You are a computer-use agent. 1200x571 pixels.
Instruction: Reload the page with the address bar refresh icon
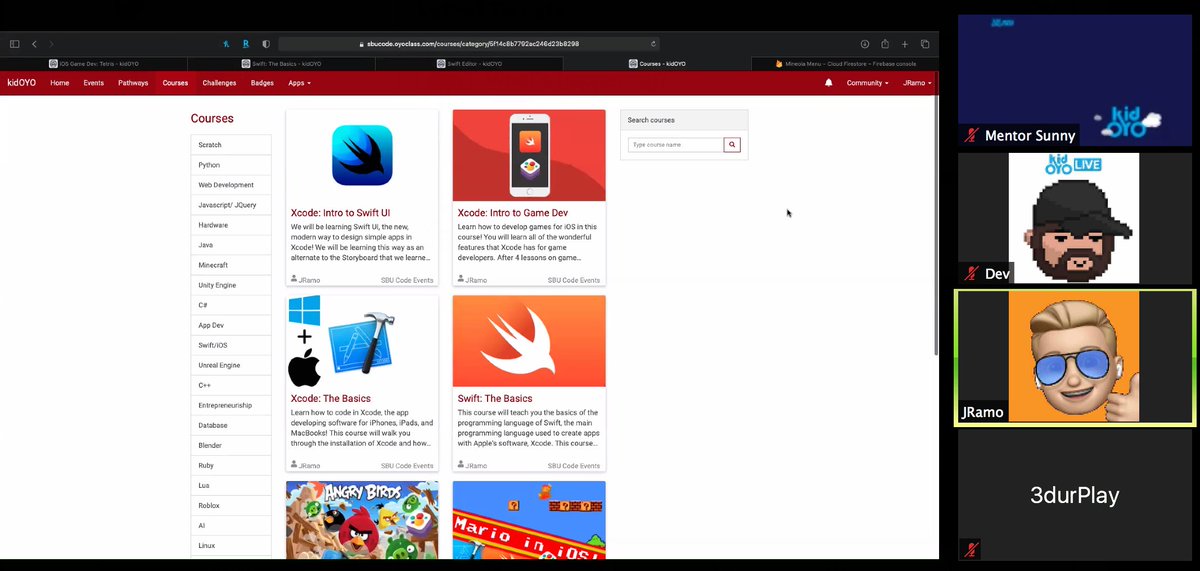[x=653, y=44]
